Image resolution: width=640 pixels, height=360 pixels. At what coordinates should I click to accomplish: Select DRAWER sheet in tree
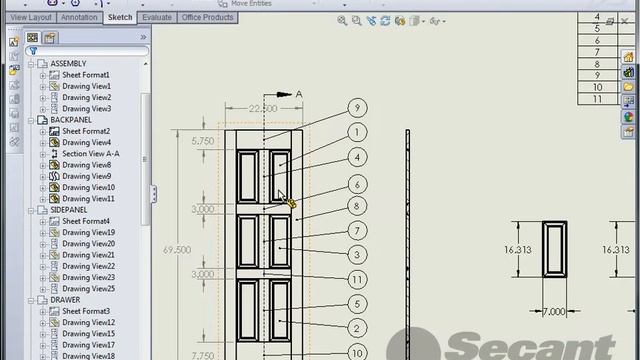point(65,300)
